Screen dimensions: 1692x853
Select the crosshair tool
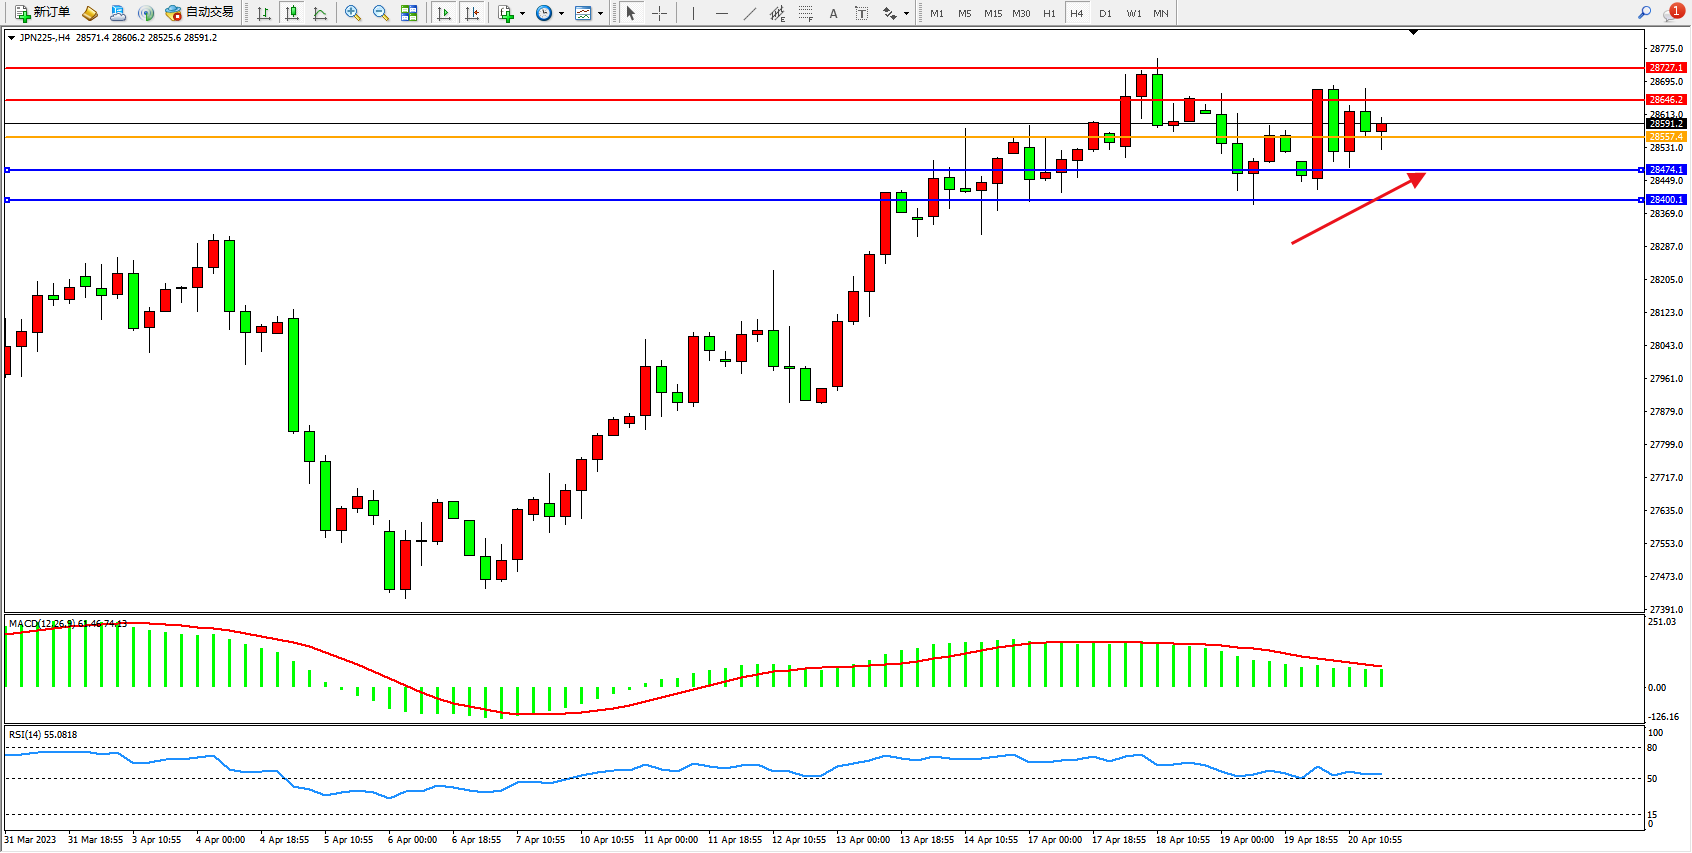coord(660,13)
